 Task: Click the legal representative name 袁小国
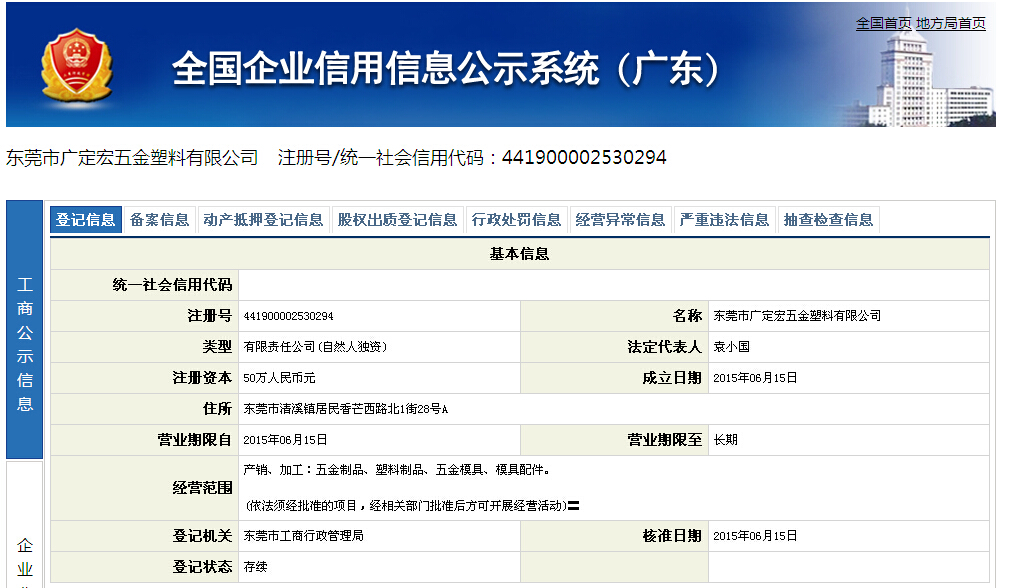[731, 347]
